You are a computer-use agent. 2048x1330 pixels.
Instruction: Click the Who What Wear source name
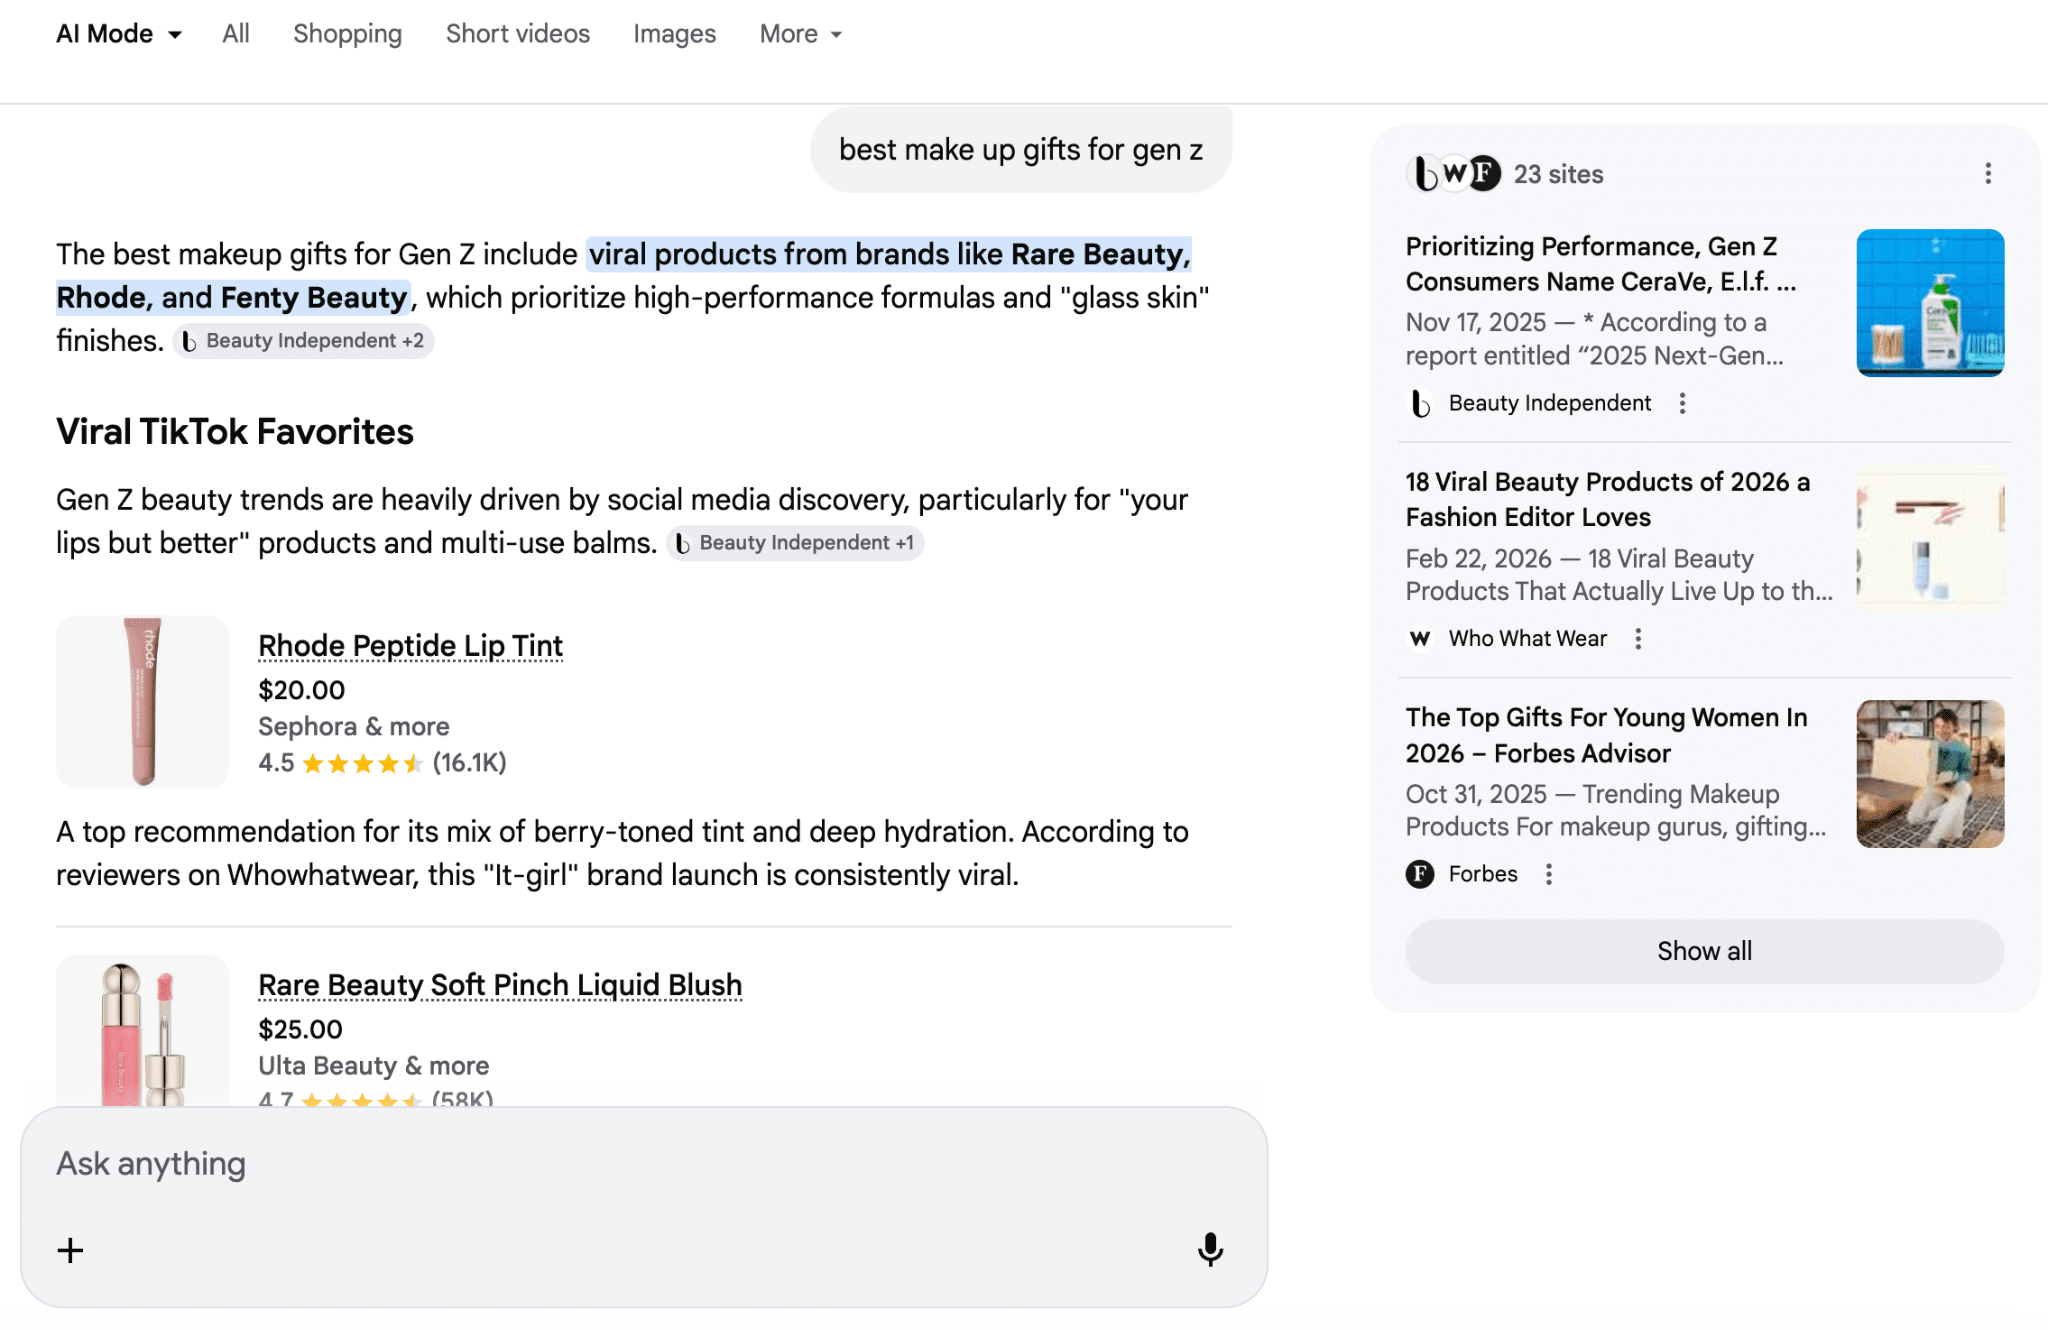(x=1528, y=639)
